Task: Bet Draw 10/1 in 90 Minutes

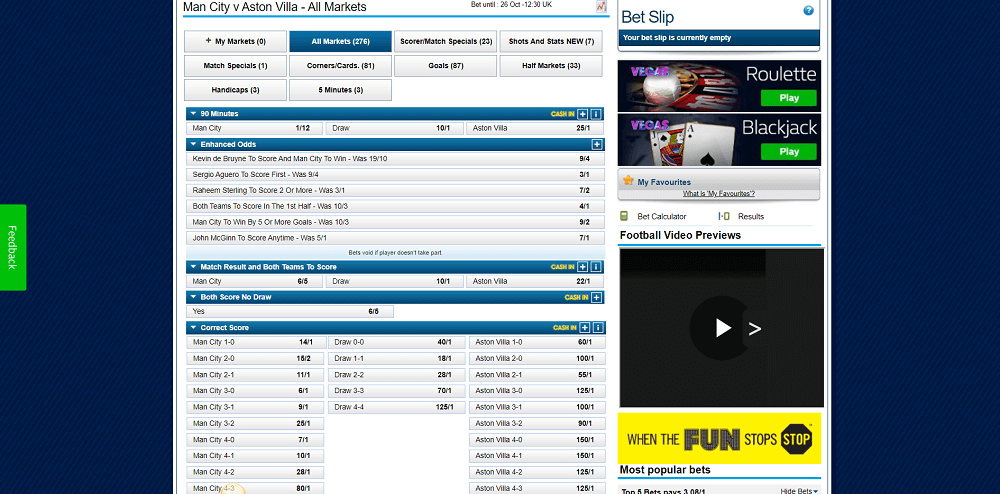Action: (393, 128)
